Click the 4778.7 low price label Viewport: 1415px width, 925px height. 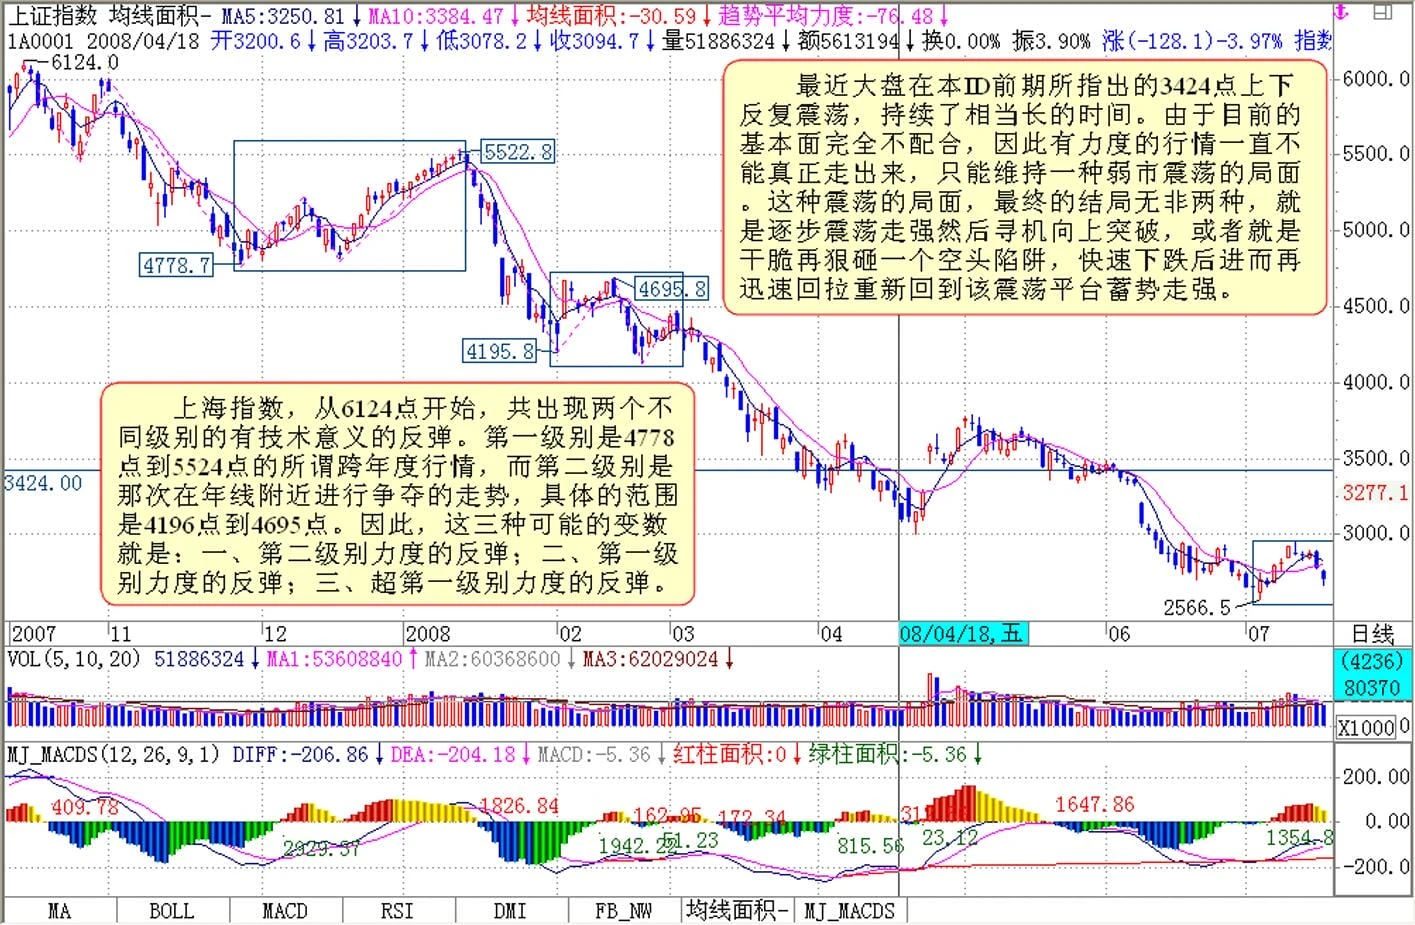[176, 265]
